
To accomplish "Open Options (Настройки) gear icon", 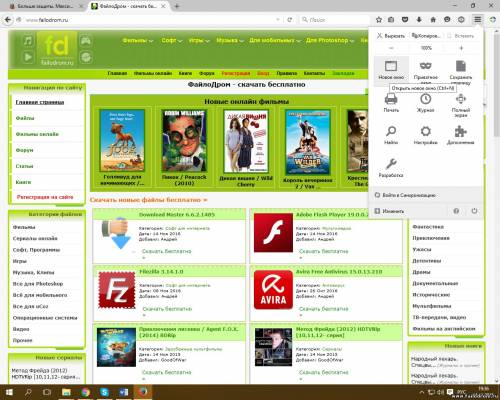I will tap(426, 131).
